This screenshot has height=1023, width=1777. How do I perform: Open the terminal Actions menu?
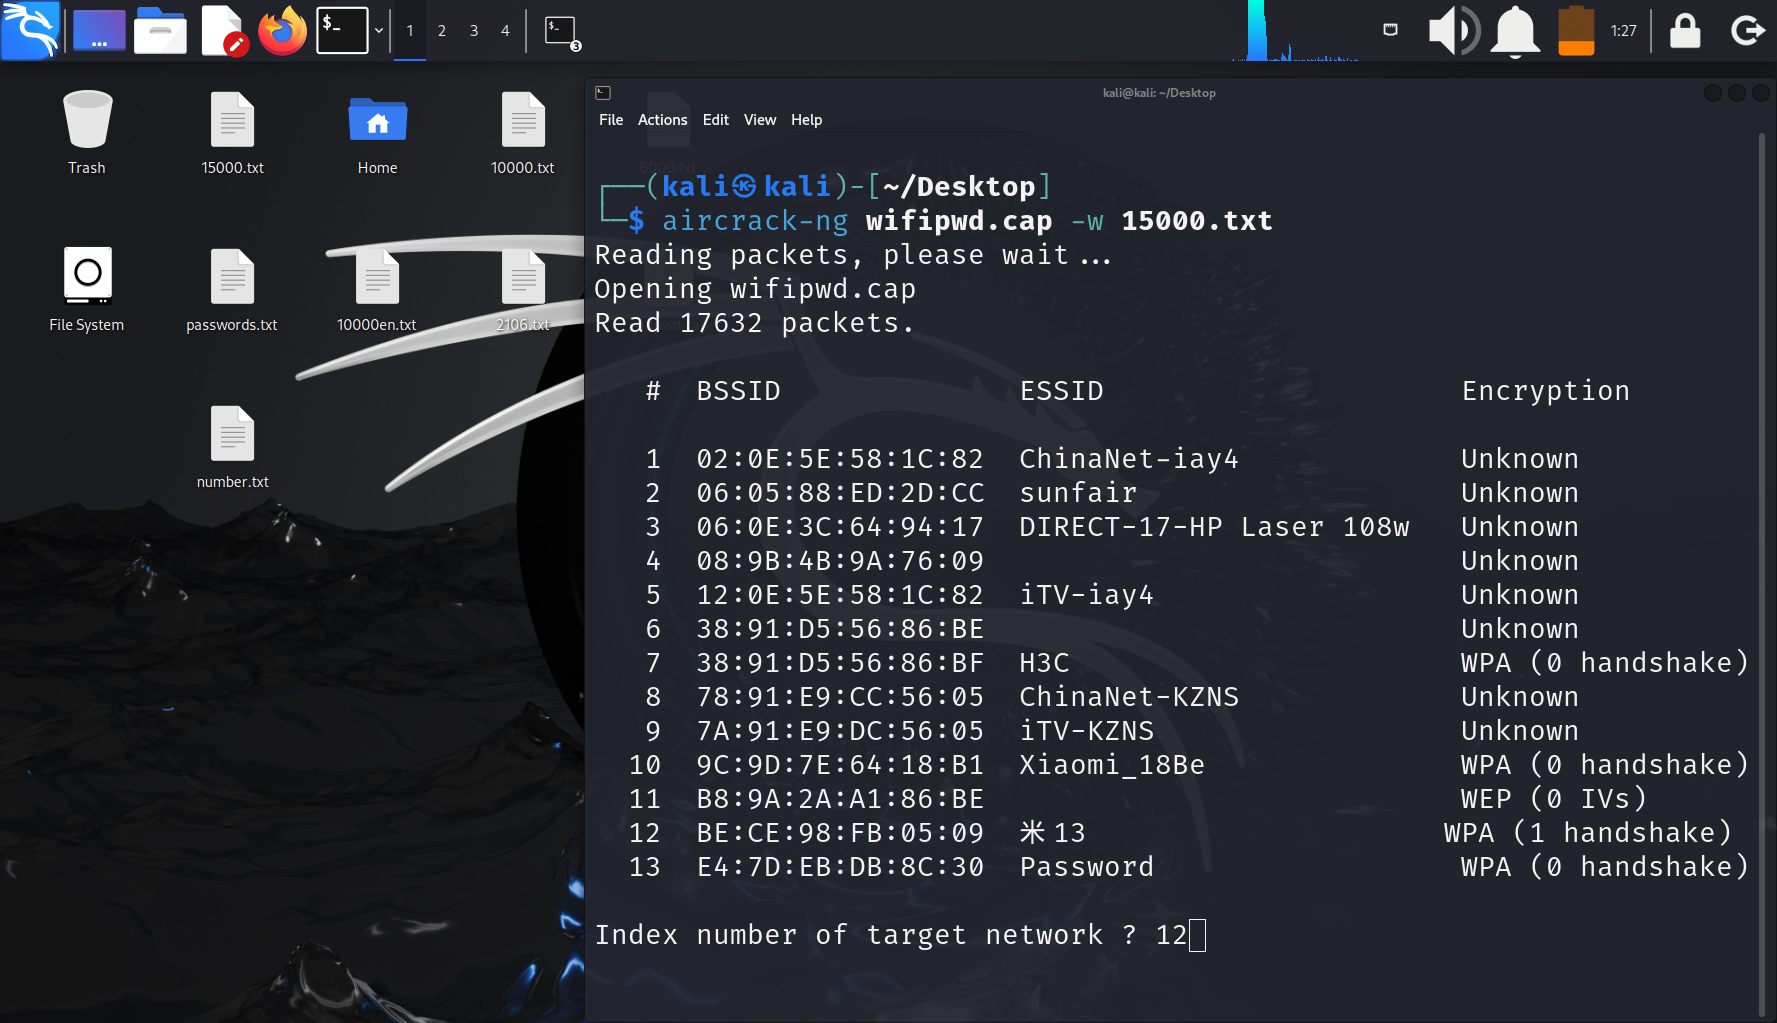(x=663, y=120)
